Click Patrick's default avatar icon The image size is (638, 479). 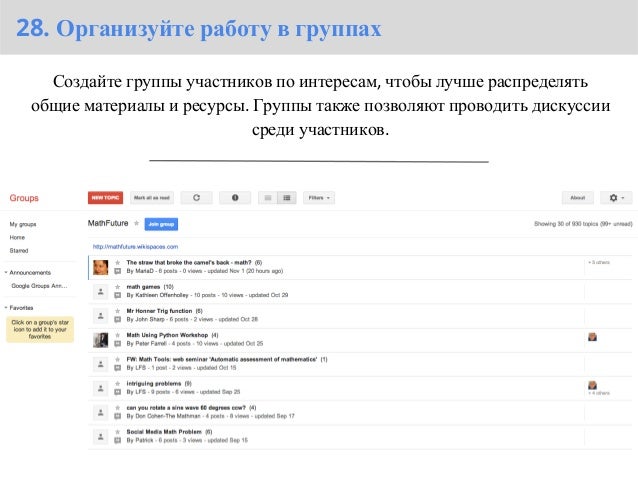point(101,437)
